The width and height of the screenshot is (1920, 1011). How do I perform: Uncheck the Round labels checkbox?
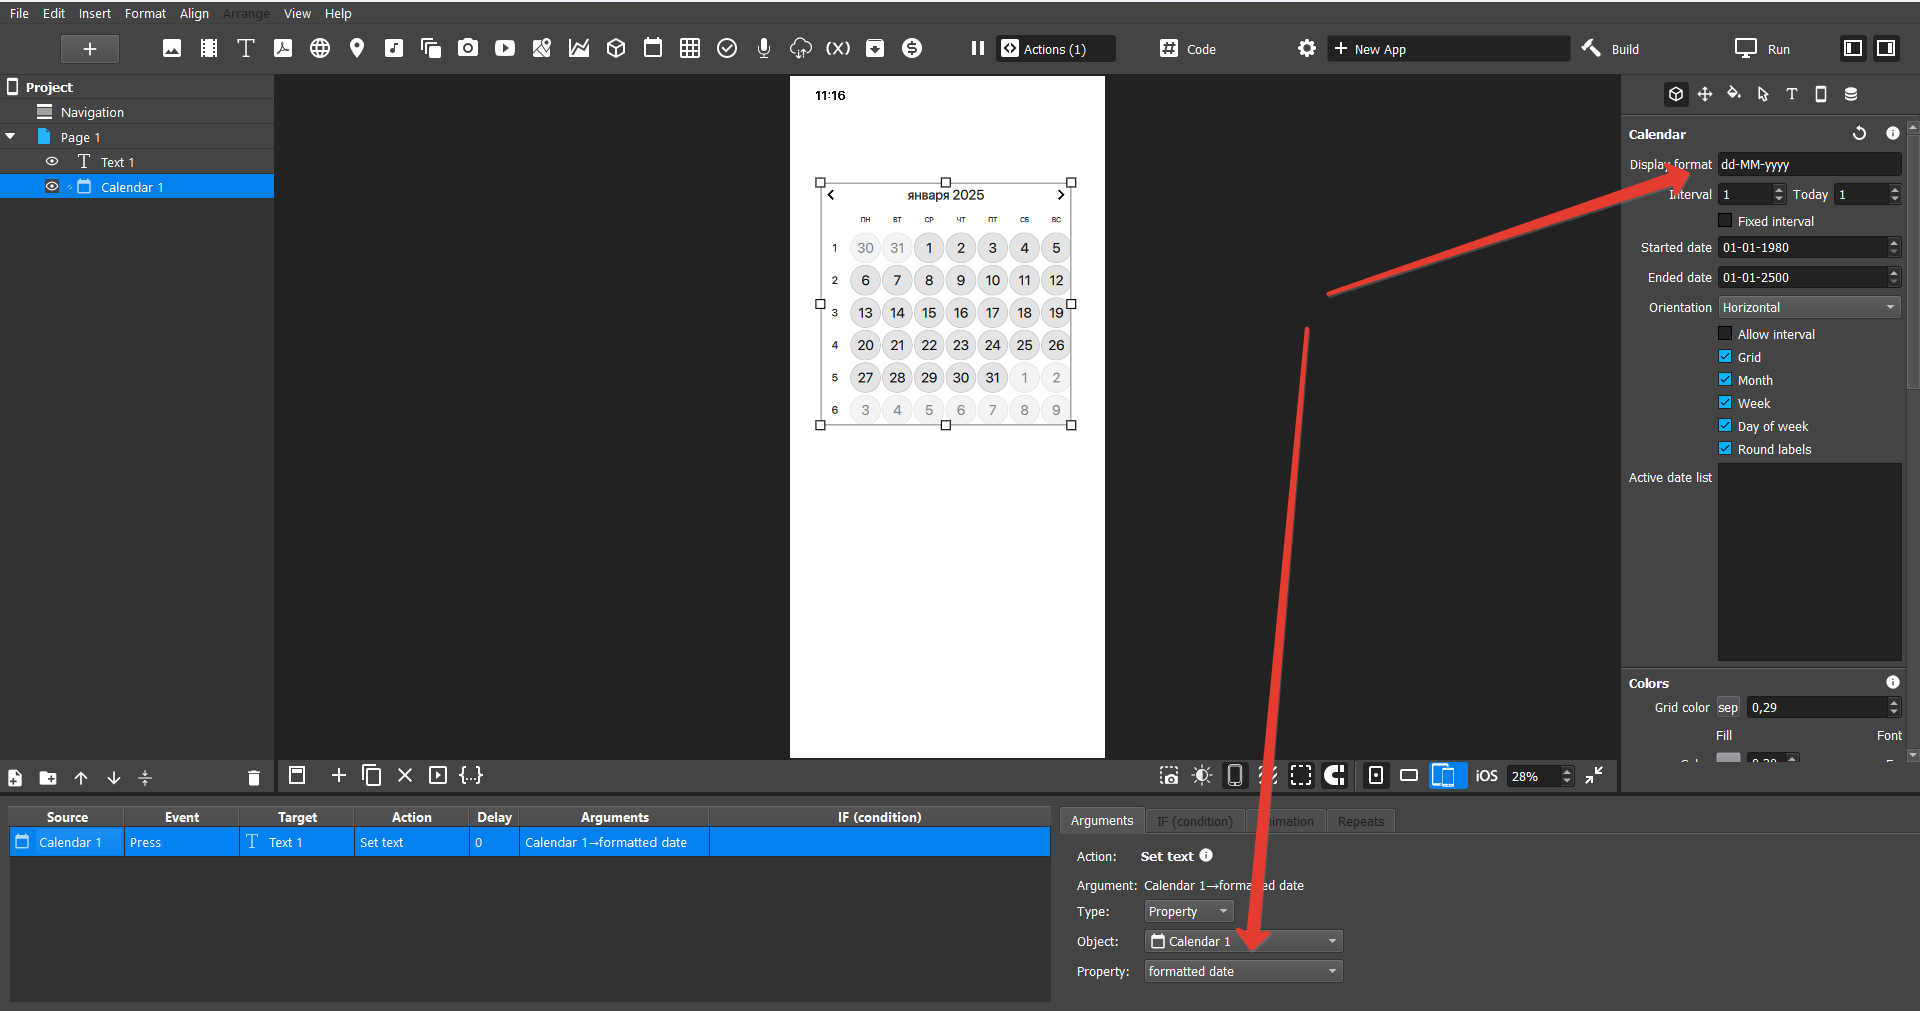(1725, 449)
